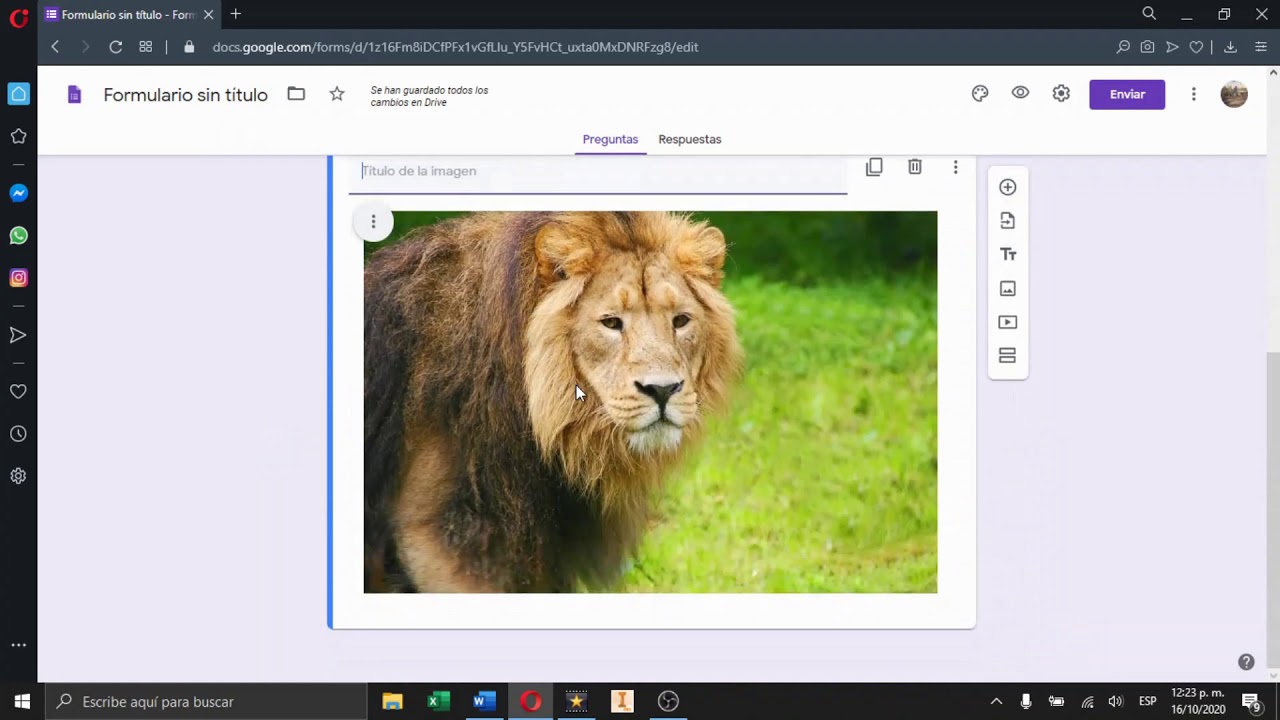Open Instagram in the Opera sidebar
Screen dimensions: 1280x720
18,278
